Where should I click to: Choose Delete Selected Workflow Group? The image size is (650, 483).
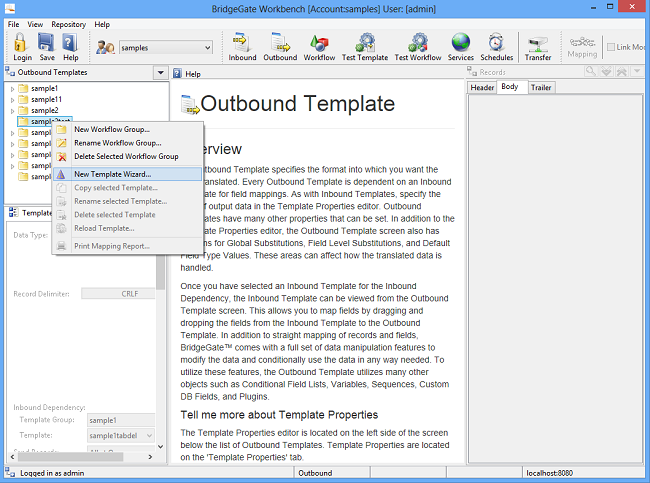[x=128, y=156]
